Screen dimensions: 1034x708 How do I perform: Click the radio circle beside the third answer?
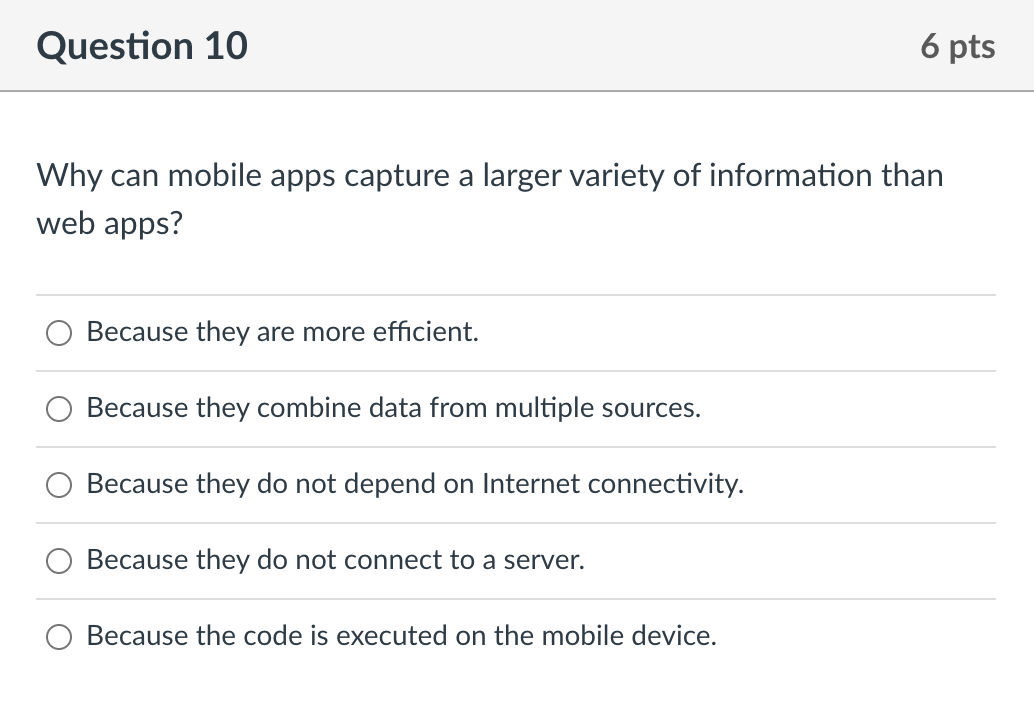(x=58, y=485)
